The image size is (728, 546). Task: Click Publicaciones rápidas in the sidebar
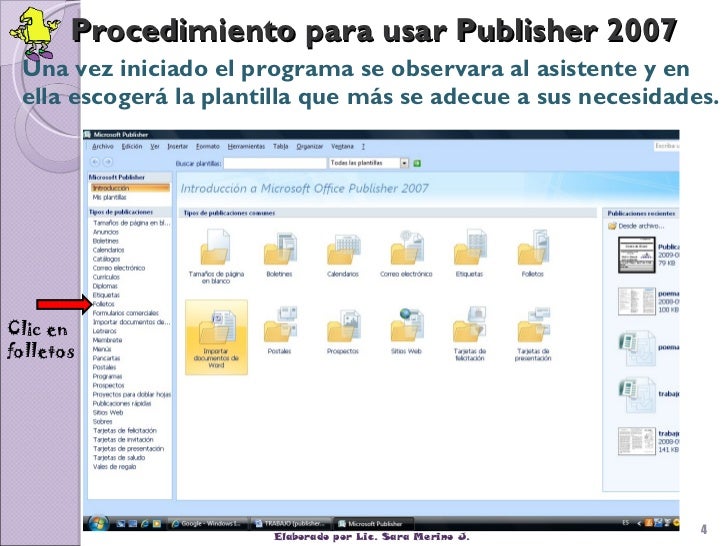click(122, 403)
